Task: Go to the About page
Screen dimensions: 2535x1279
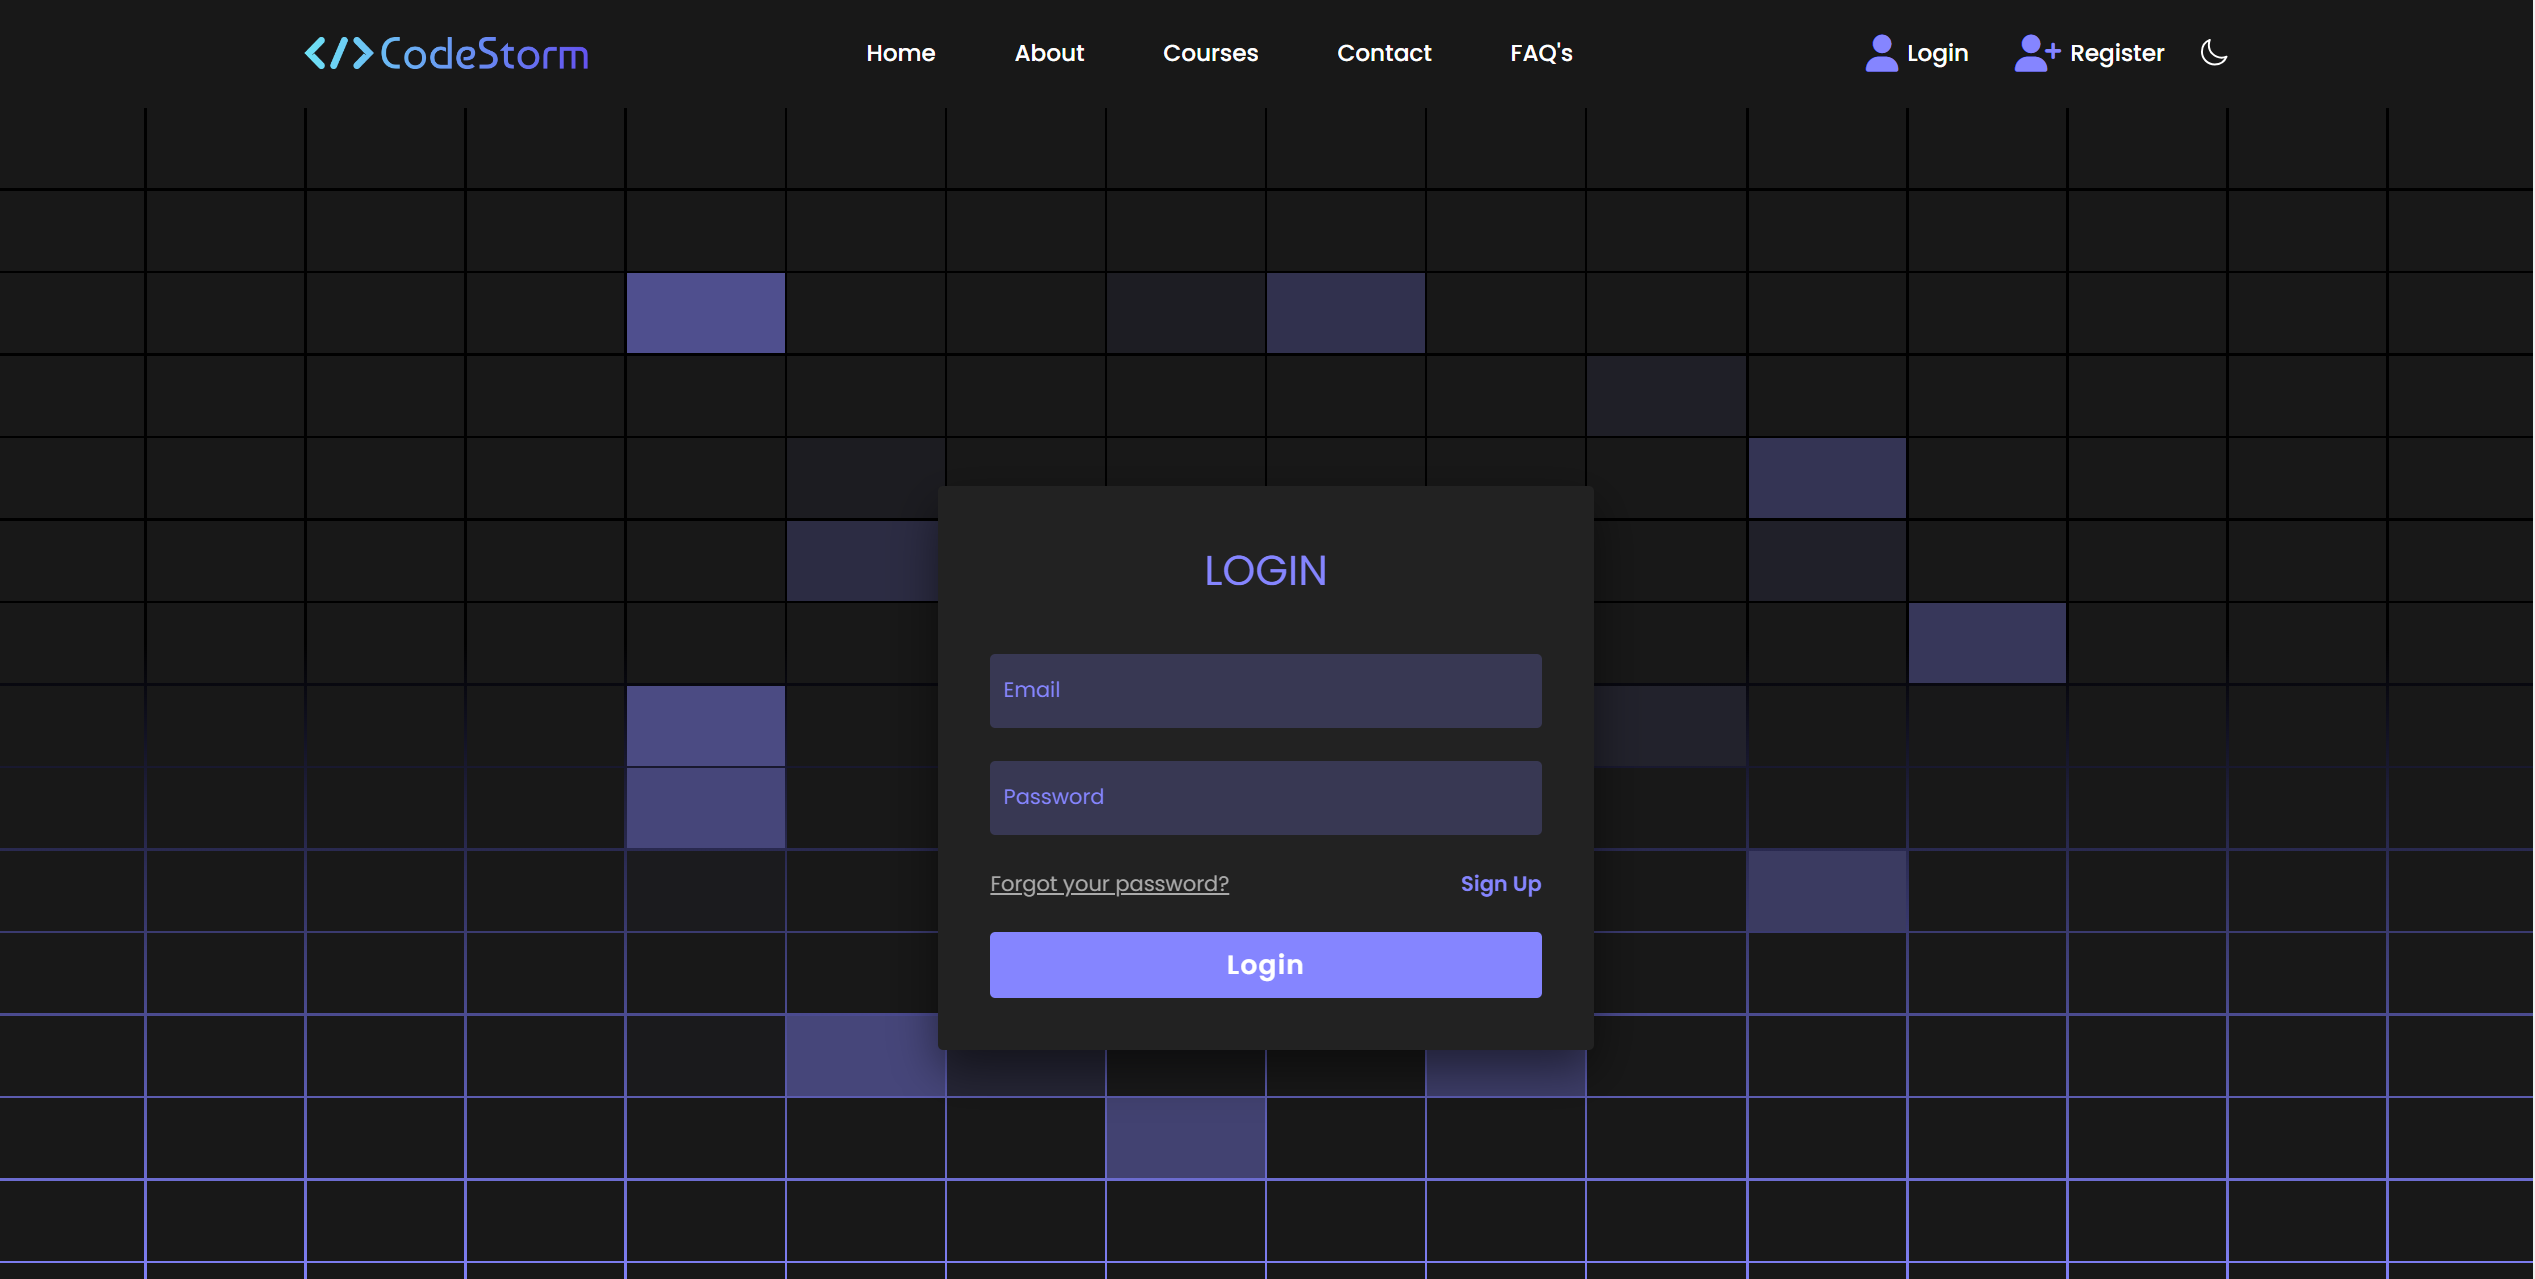Action: [x=1049, y=53]
